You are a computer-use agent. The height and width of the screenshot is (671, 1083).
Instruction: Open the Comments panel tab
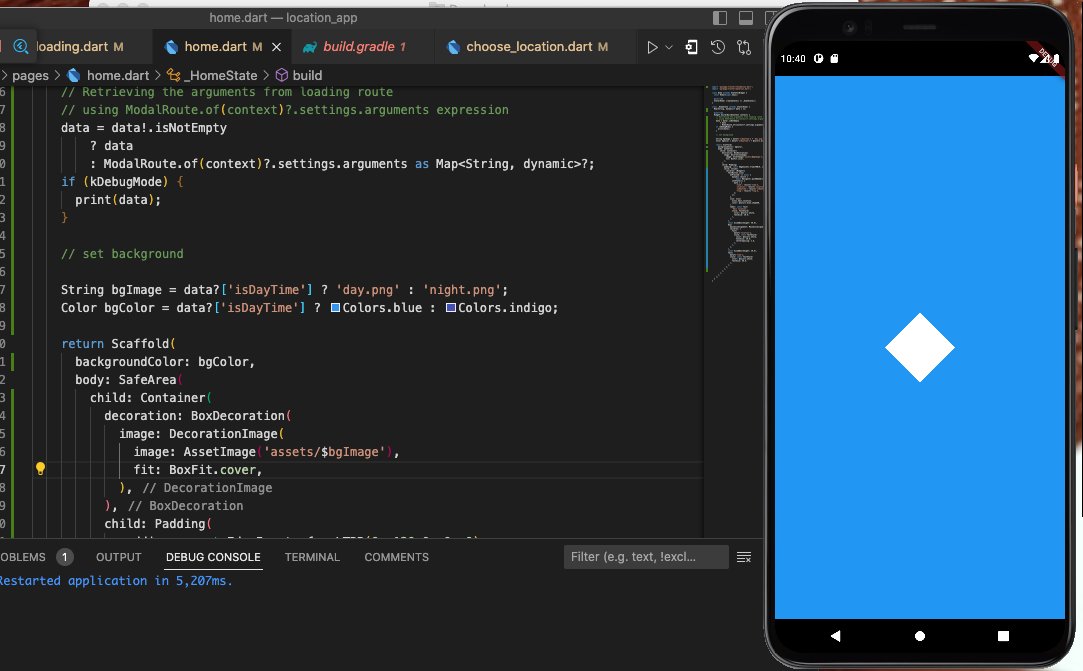tap(396, 557)
